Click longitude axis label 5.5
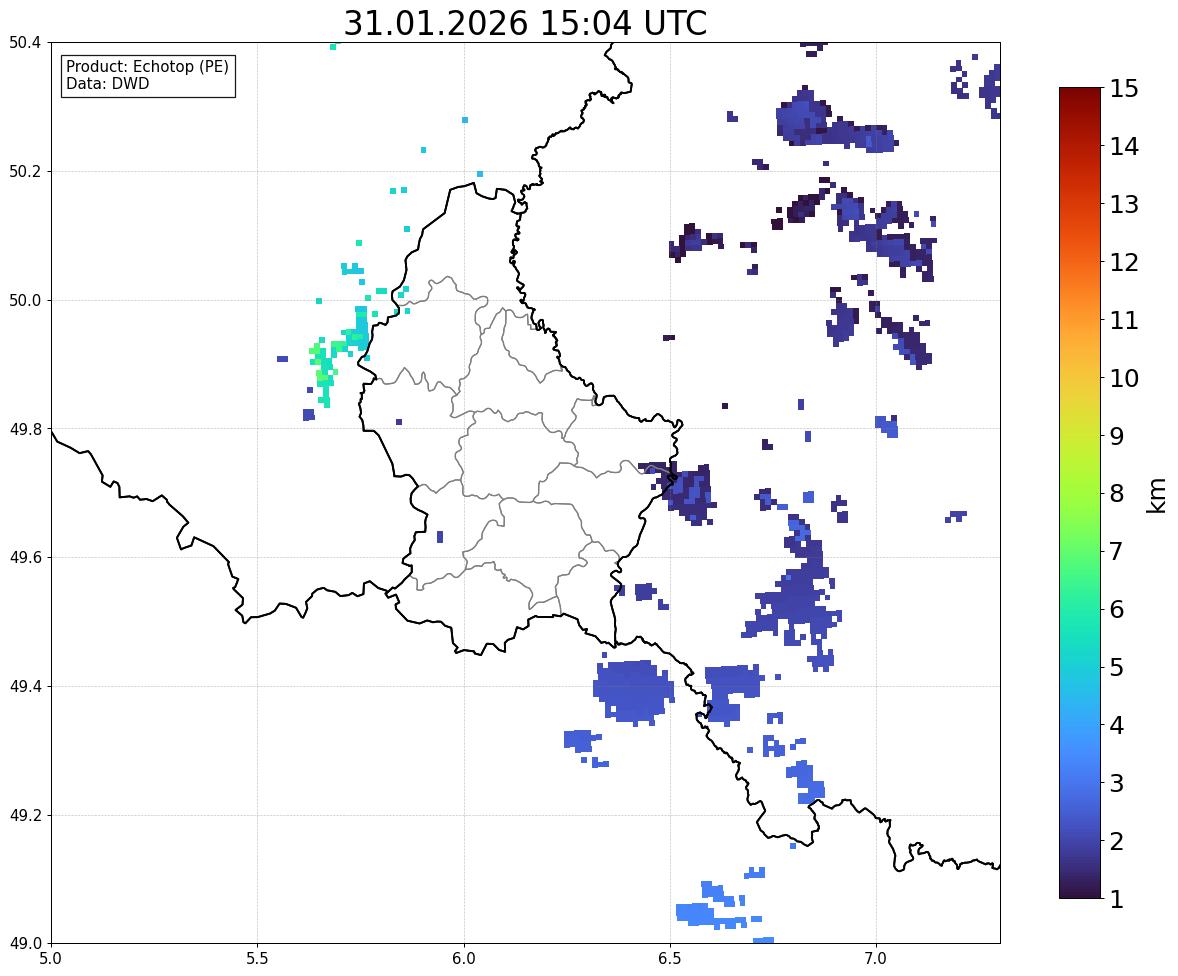 click(x=257, y=959)
